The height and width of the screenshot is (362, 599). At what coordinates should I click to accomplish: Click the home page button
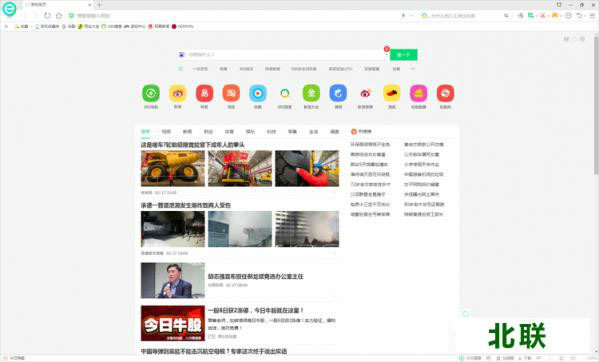[59, 16]
